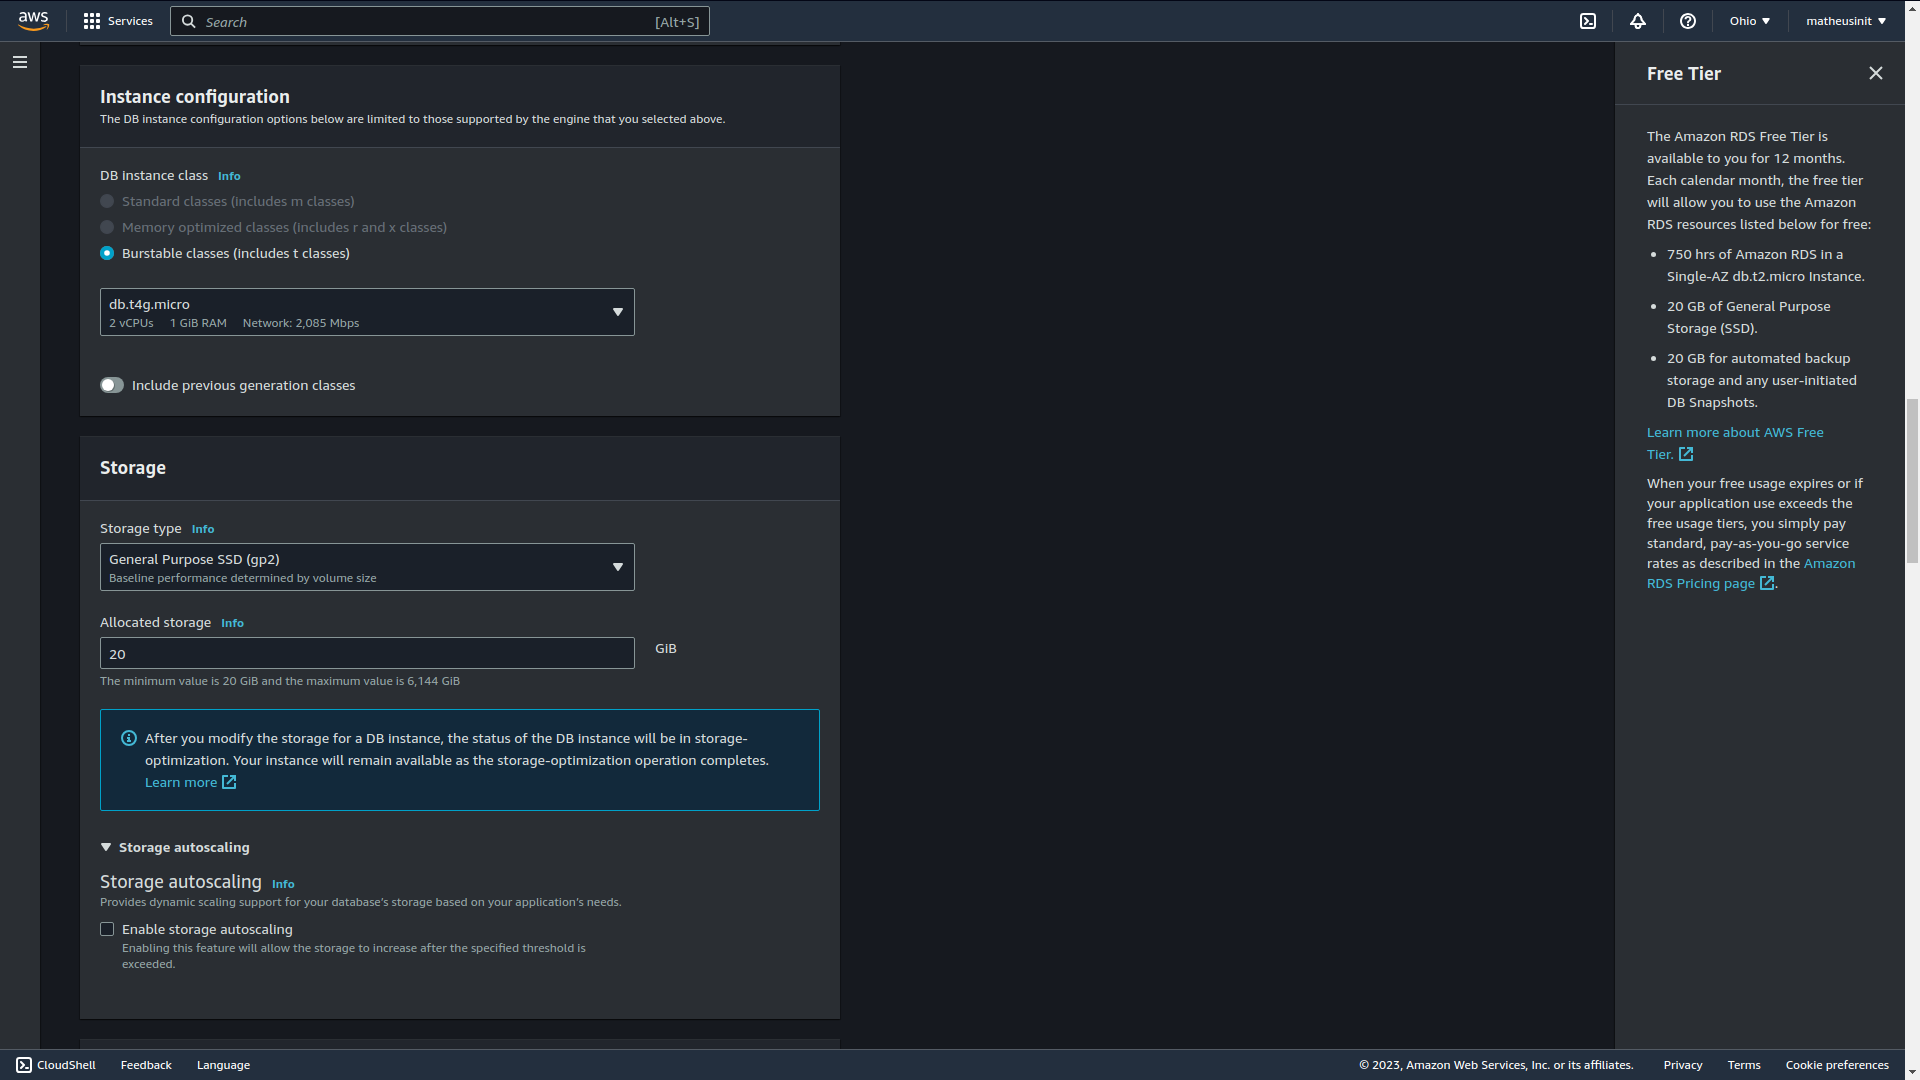
Task: Close the Free Tier side panel
Action: tap(1876, 73)
